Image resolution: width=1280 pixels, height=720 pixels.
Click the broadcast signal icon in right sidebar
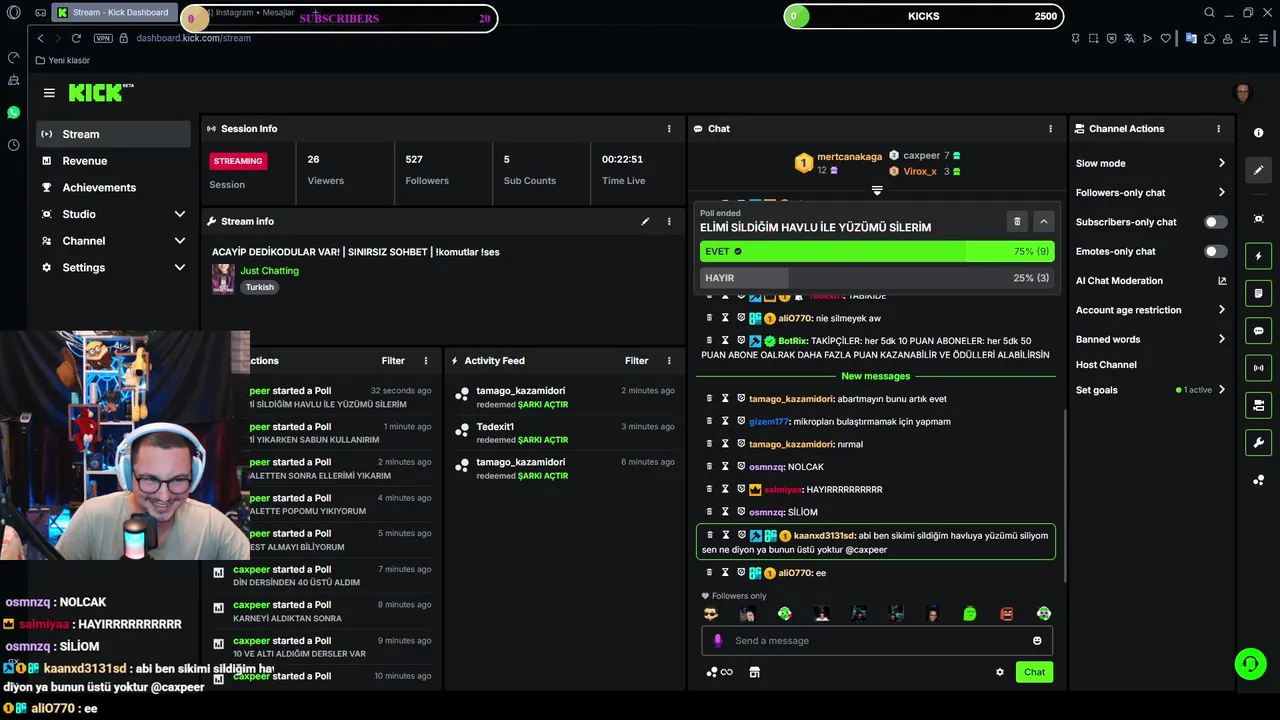click(1258, 368)
